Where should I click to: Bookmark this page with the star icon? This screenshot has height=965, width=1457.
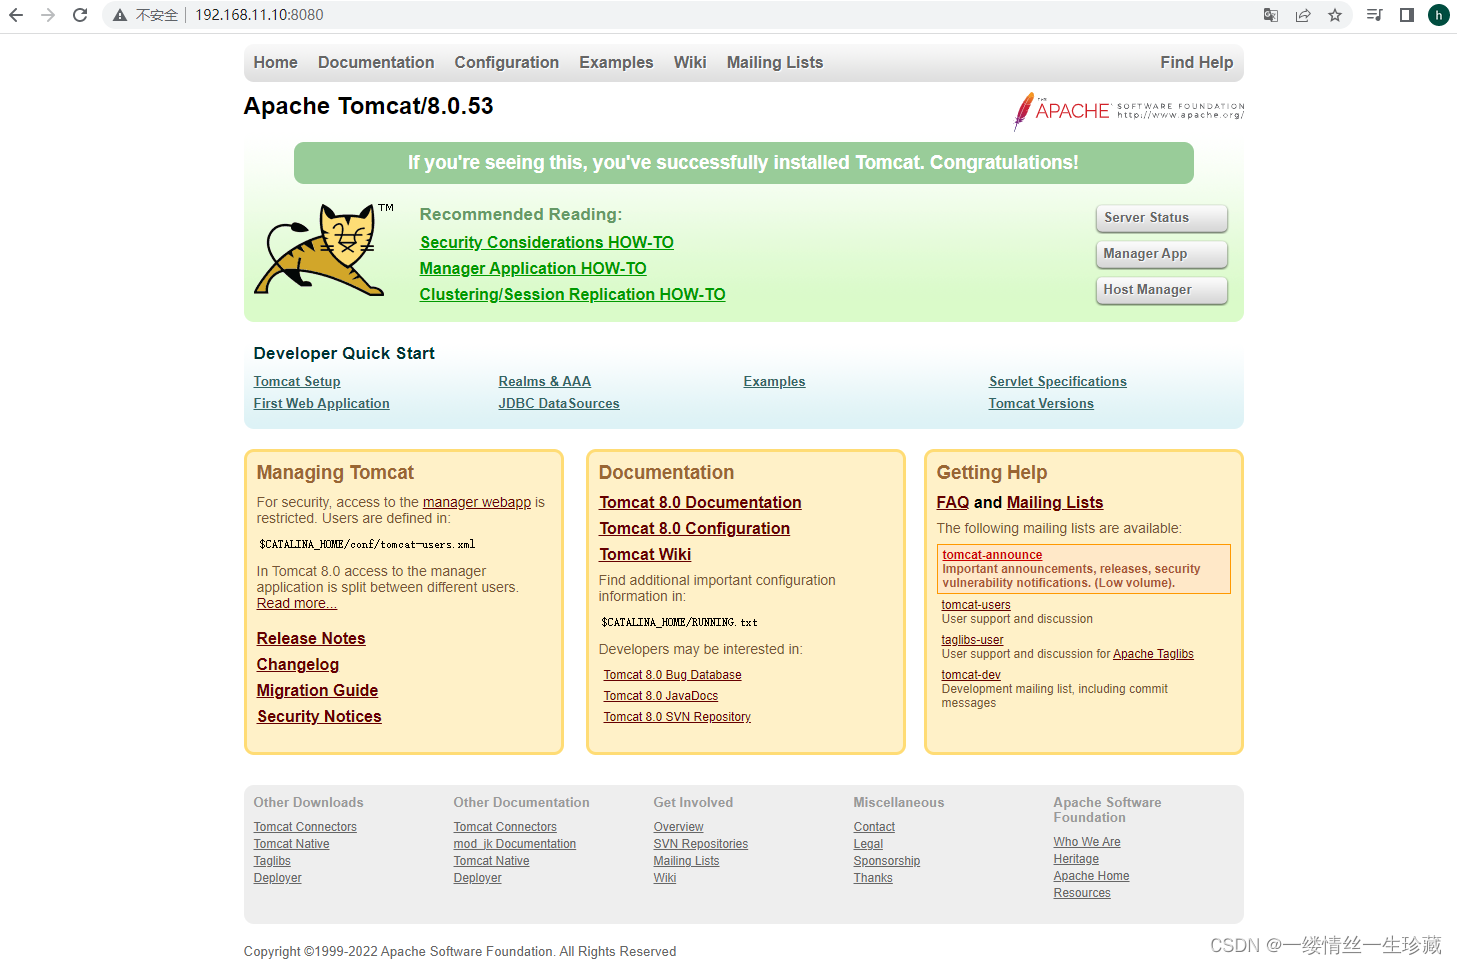(1335, 15)
